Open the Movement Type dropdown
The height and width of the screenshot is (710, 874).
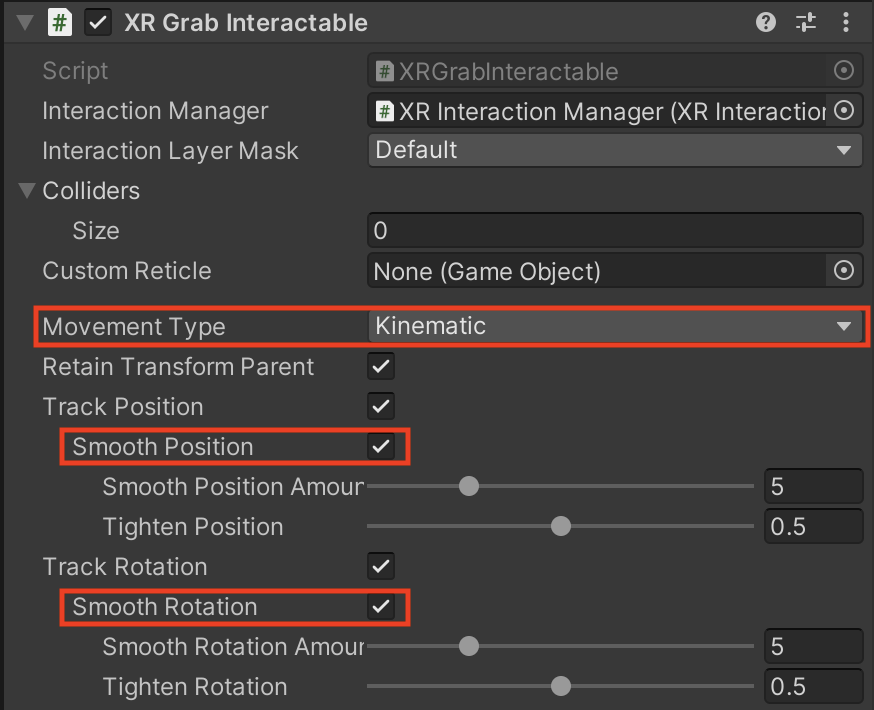pyautogui.click(x=614, y=326)
